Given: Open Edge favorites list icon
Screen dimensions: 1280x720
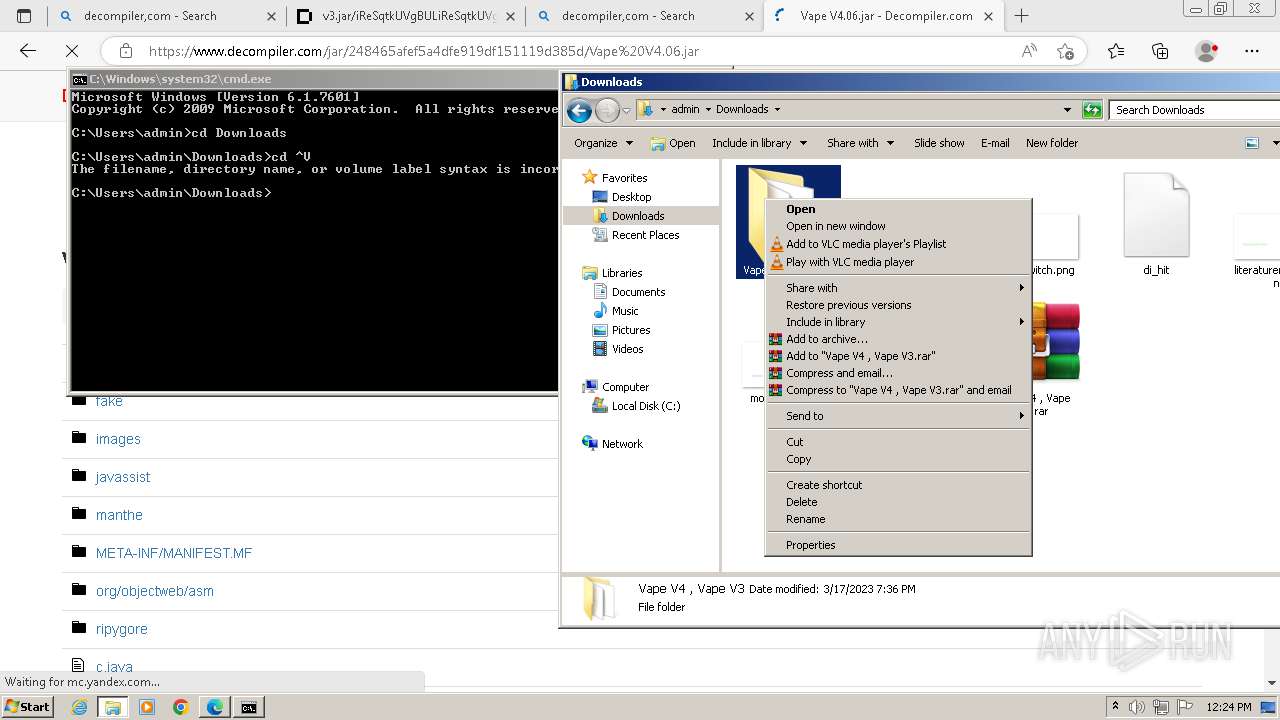Looking at the screenshot, I should tap(1116, 51).
